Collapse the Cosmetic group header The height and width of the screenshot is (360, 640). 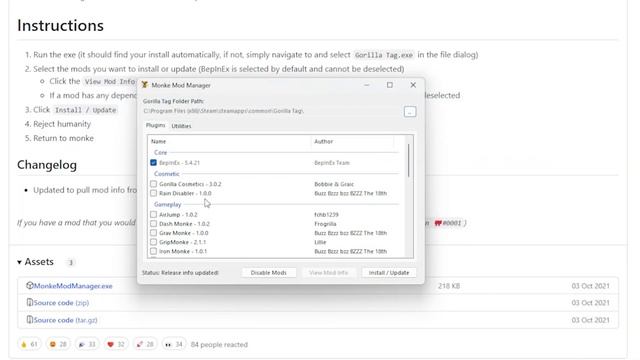tap(167, 174)
